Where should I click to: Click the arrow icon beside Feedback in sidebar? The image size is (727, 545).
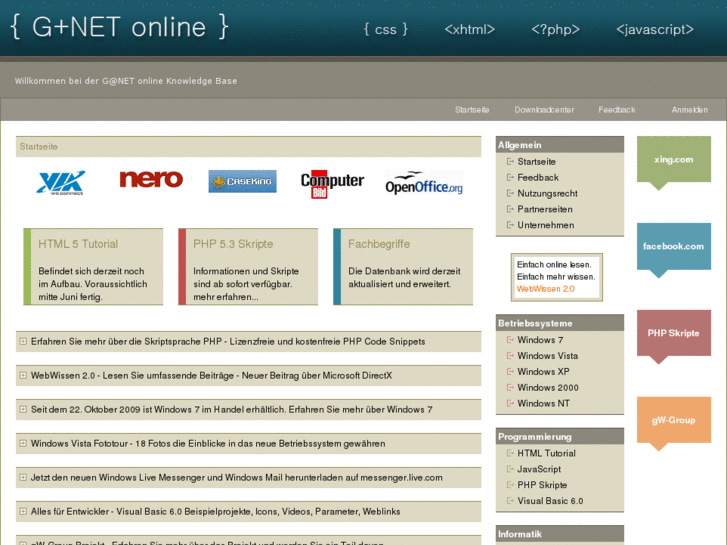point(510,177)
